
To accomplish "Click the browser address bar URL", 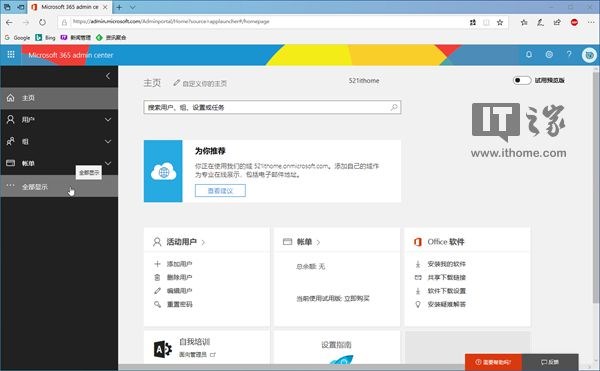I will [171, 22].
